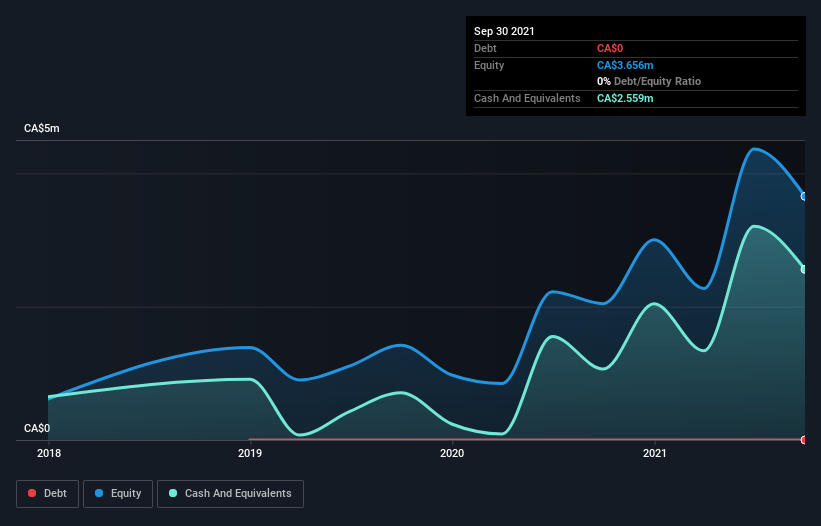Click the 2019 x-axis label

click(250, 453)
